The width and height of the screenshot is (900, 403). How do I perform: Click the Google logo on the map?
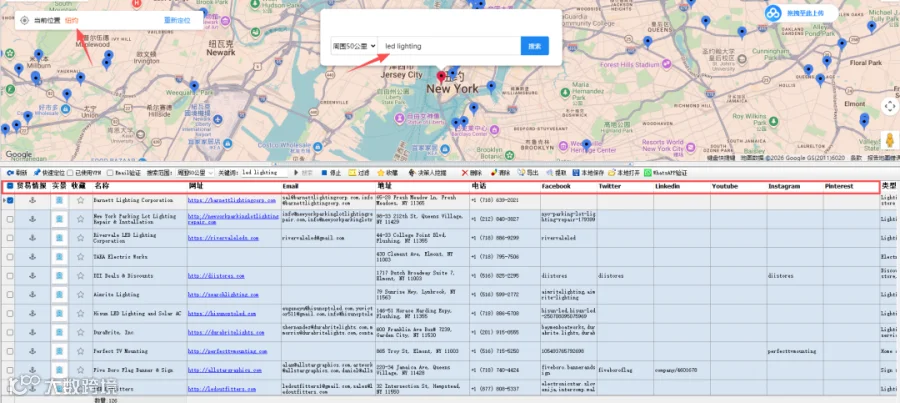click(x=19, y=154)
